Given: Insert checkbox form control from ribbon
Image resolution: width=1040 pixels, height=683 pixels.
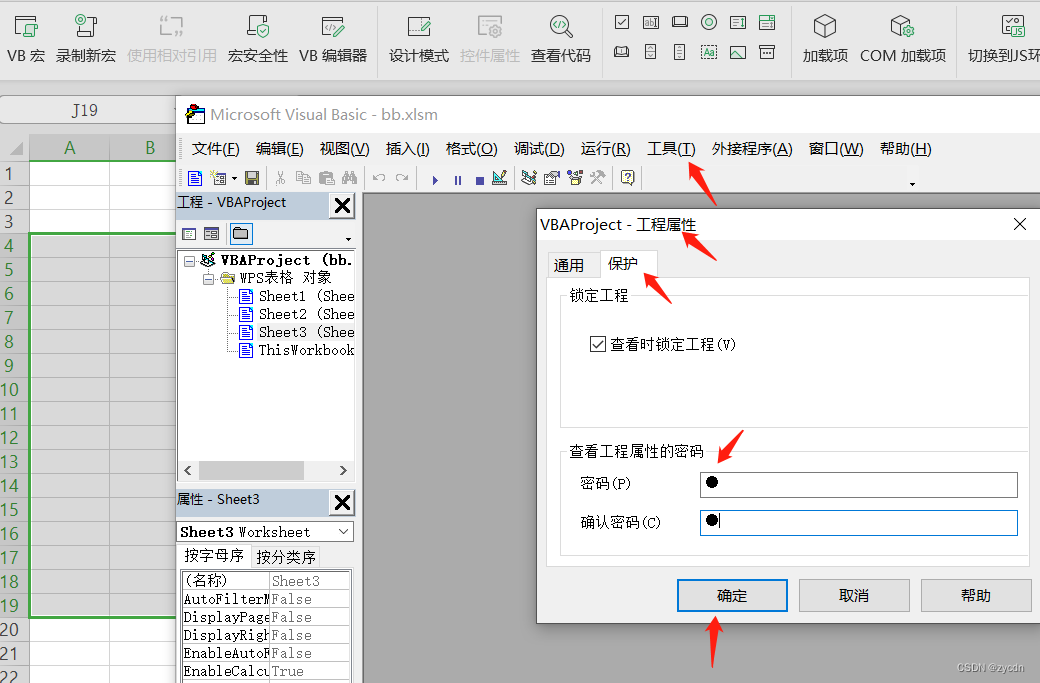Looking at the screenshot, I should tap(621, 23).
